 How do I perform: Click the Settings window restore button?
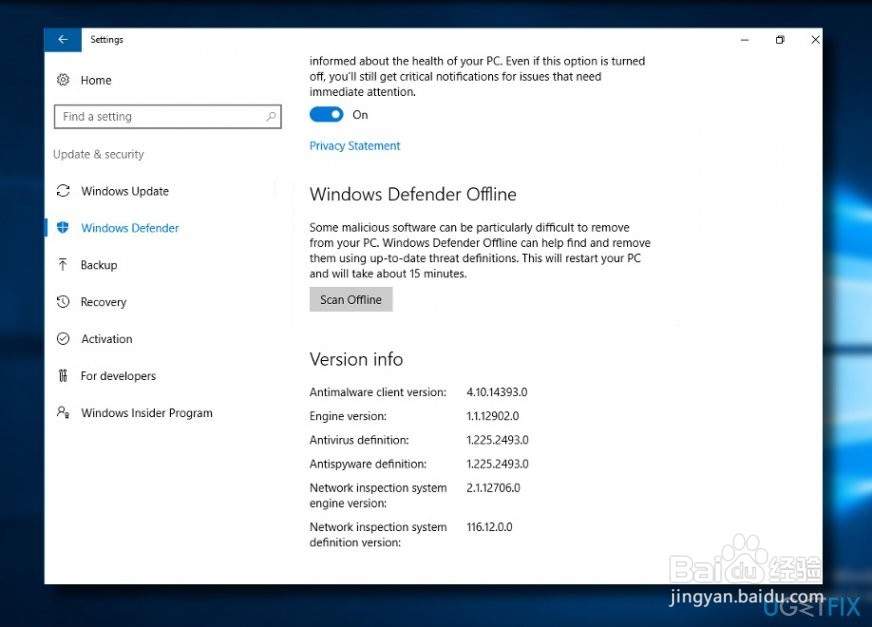[780, 39]
